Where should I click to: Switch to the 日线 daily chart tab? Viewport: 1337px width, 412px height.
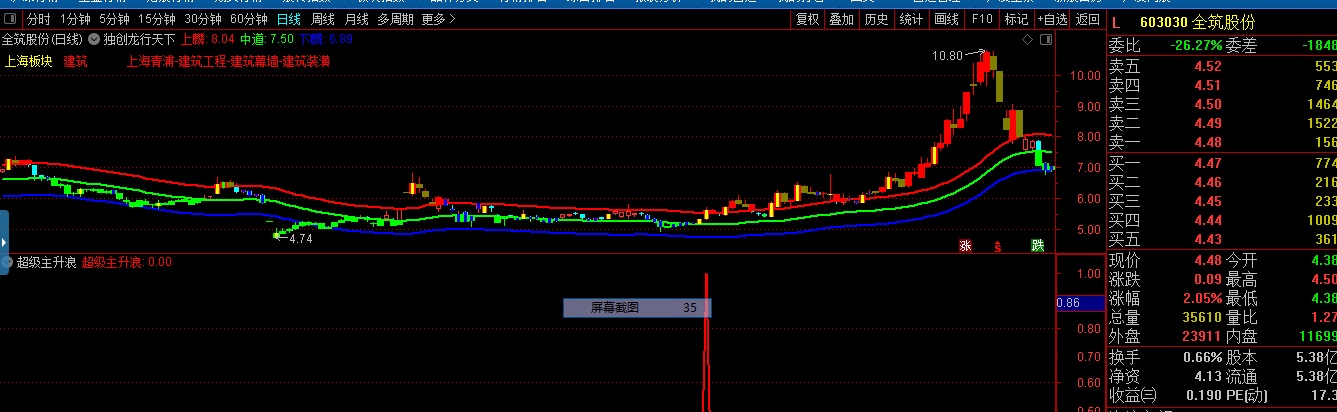[x=288, y=19]
